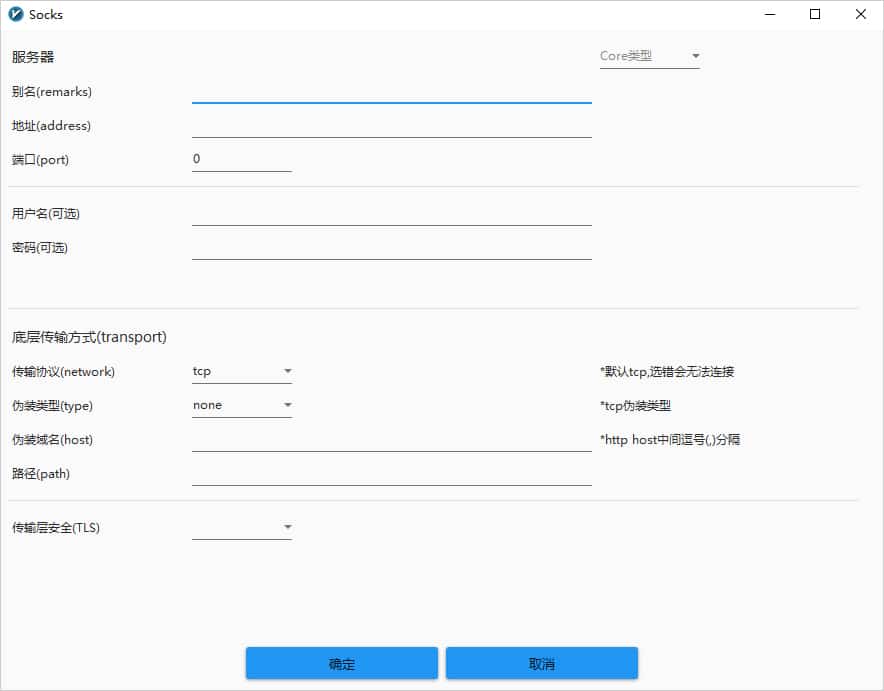Image resolution: width=884 pixels, height=691 pixels.
Task: Close the Socks dialog window
Action: click(x=861, y=14)
